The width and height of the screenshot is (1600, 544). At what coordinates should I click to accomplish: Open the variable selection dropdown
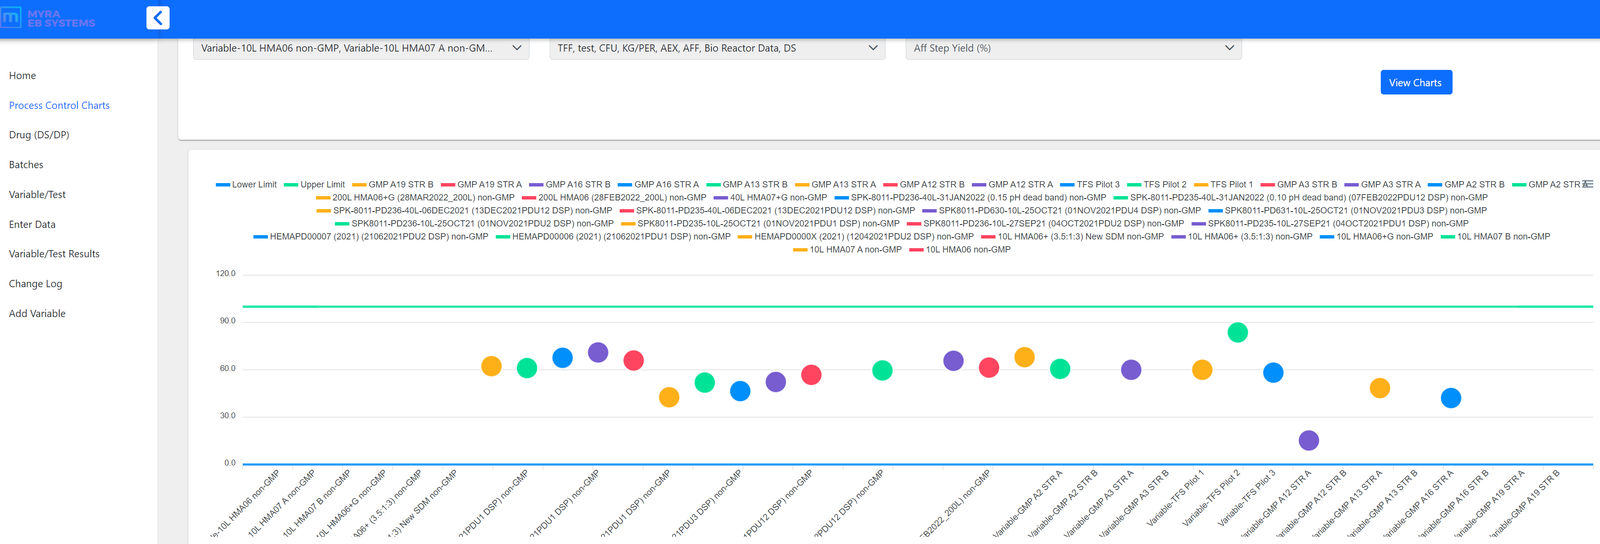pyautogui.click(x=361, y=48)
